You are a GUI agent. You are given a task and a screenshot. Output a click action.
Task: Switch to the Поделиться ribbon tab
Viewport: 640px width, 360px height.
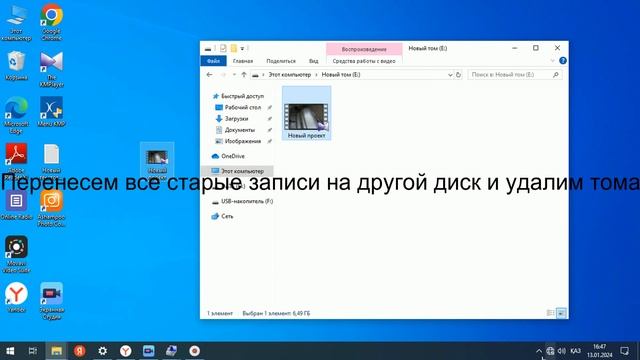pyautogui.click(x=281, y=61)
